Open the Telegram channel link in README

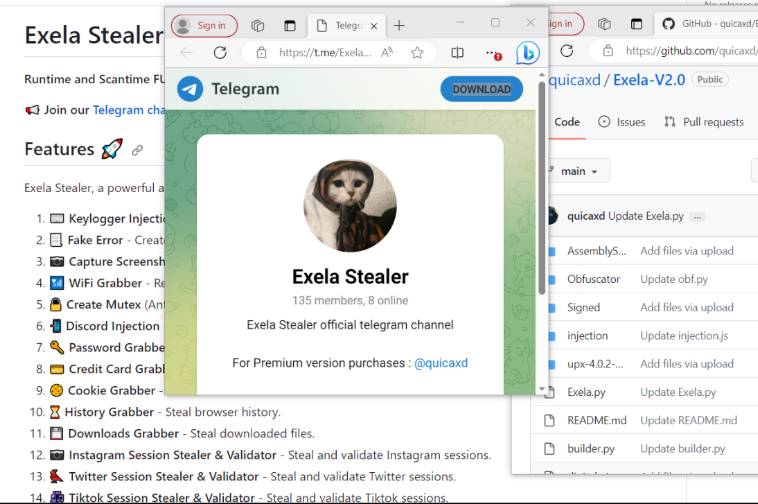point(129,110)
